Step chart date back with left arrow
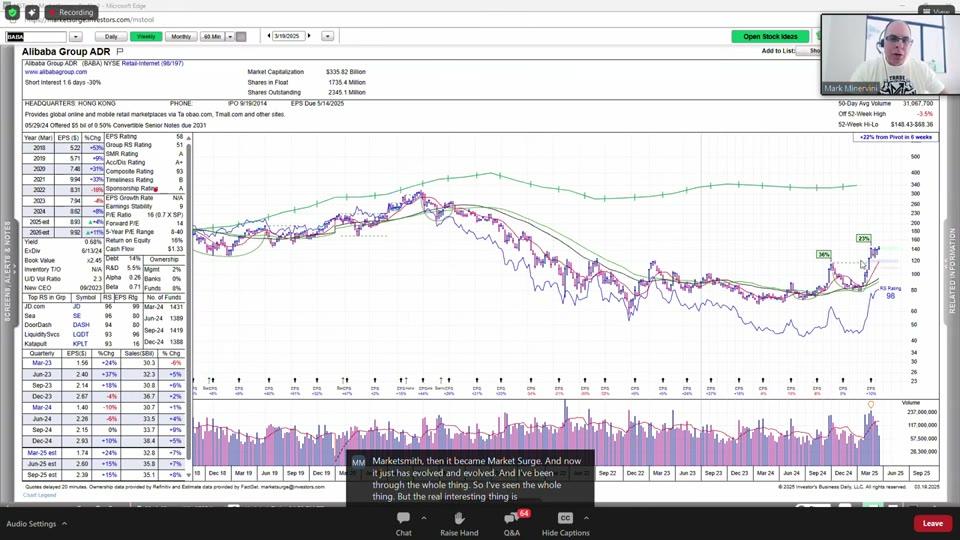This screenshot has height=540, width=960. coord(269,36)
